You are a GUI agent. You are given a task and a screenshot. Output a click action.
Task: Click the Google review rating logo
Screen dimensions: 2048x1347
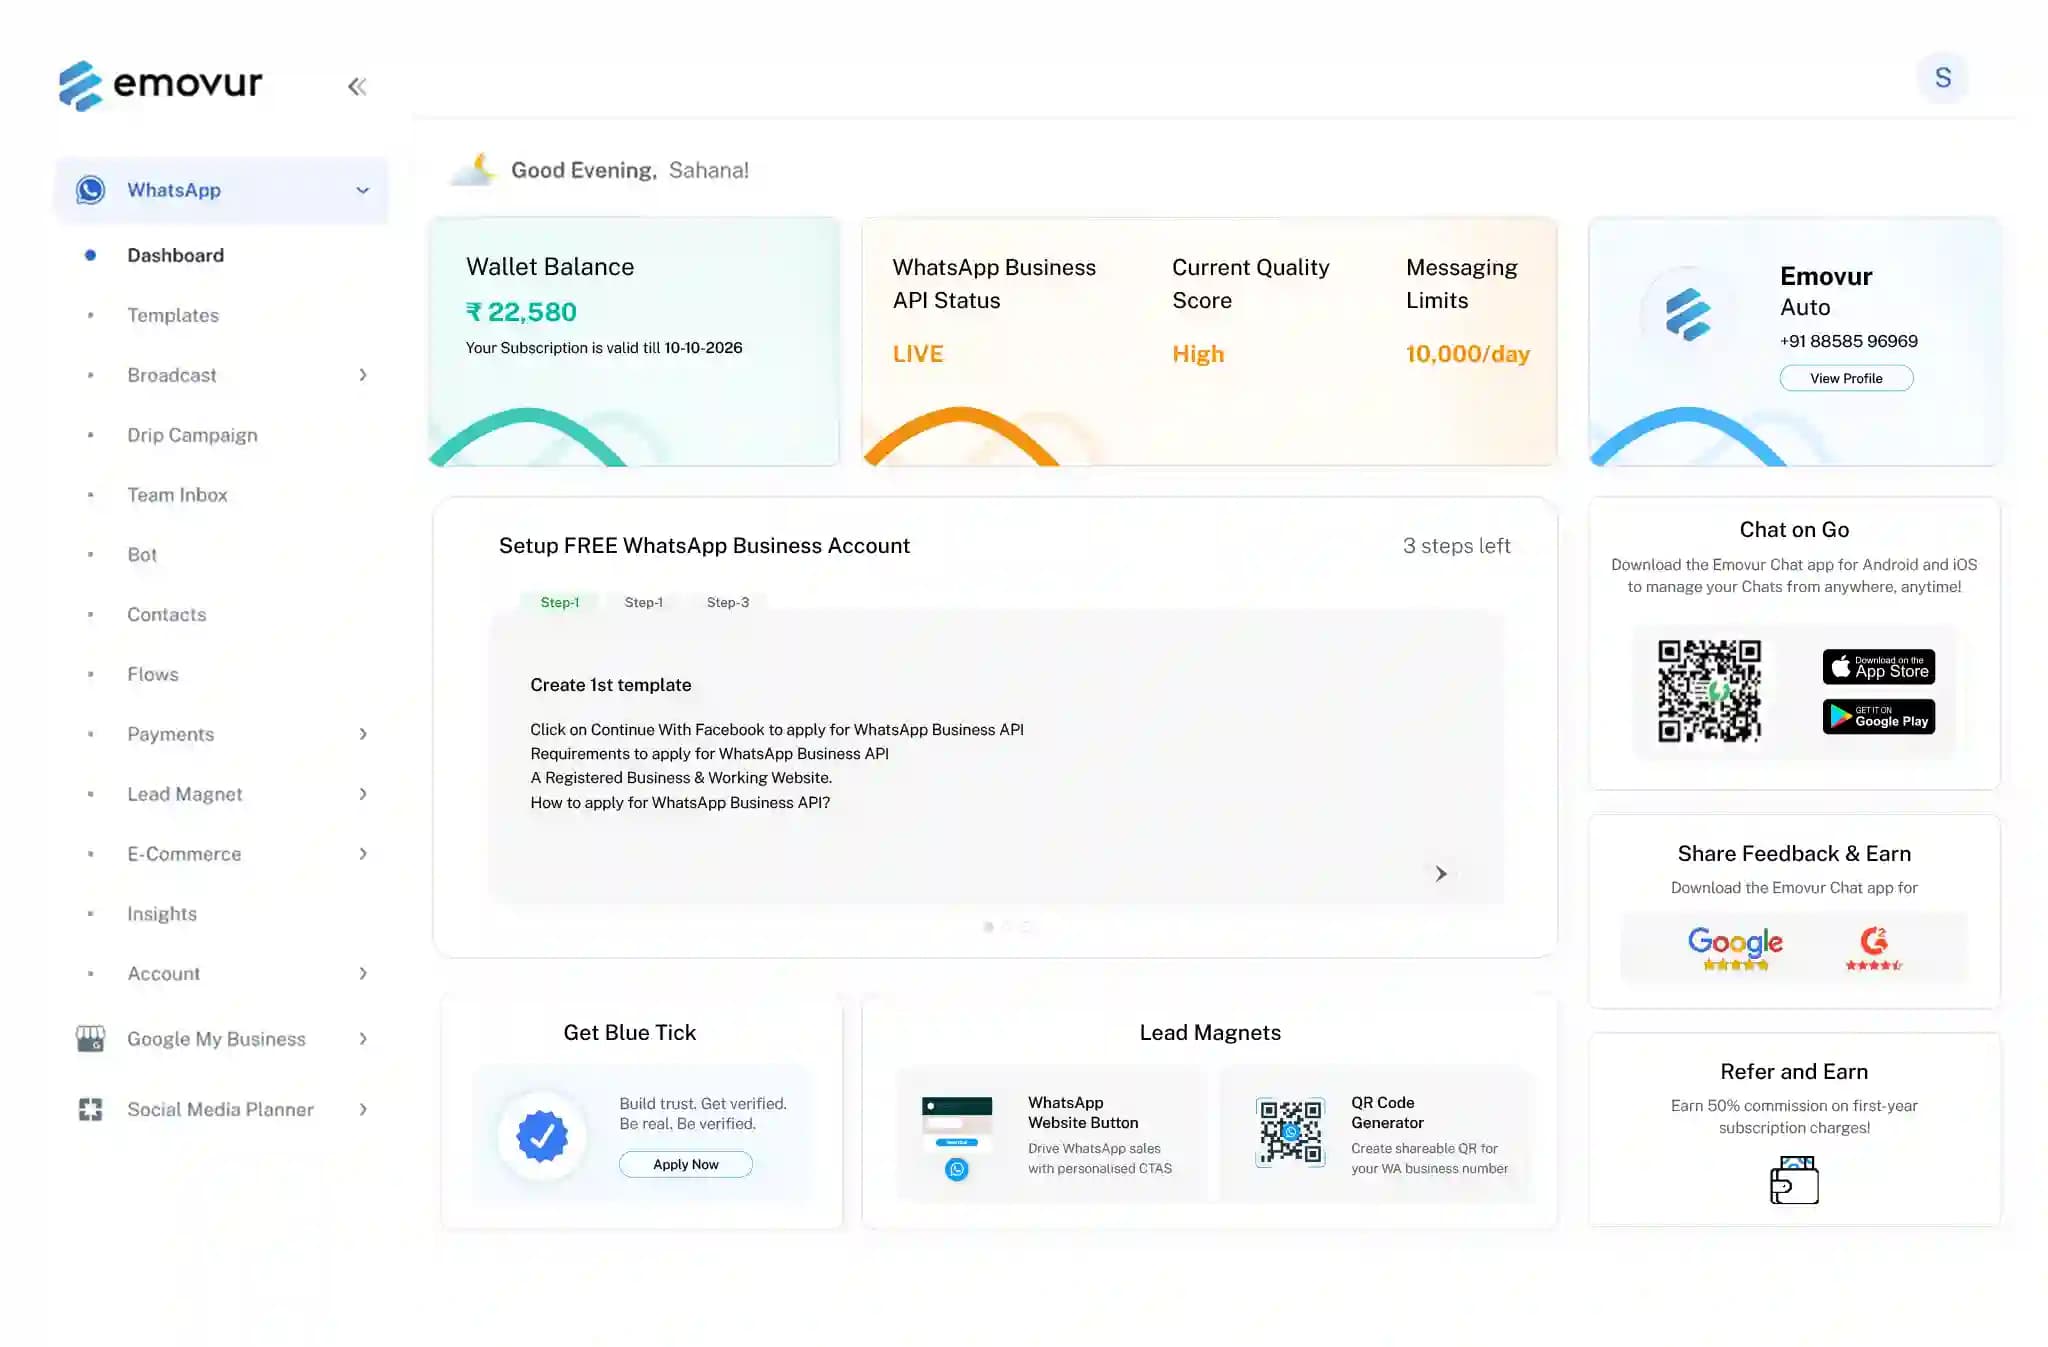1735,948
